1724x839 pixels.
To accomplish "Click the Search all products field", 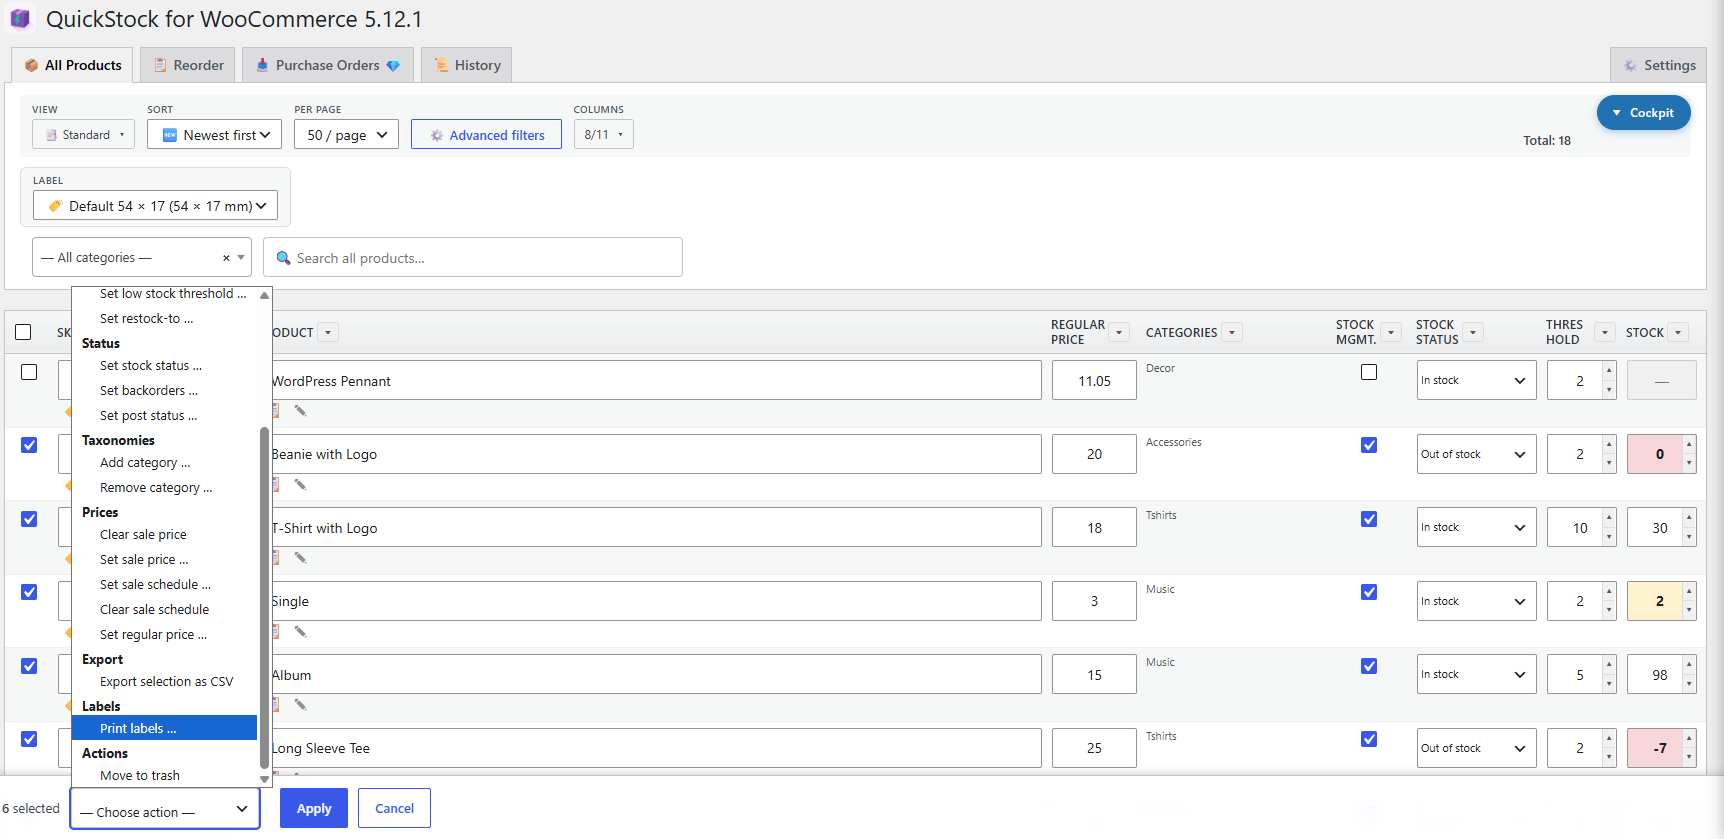I will [x=472, y=257].
